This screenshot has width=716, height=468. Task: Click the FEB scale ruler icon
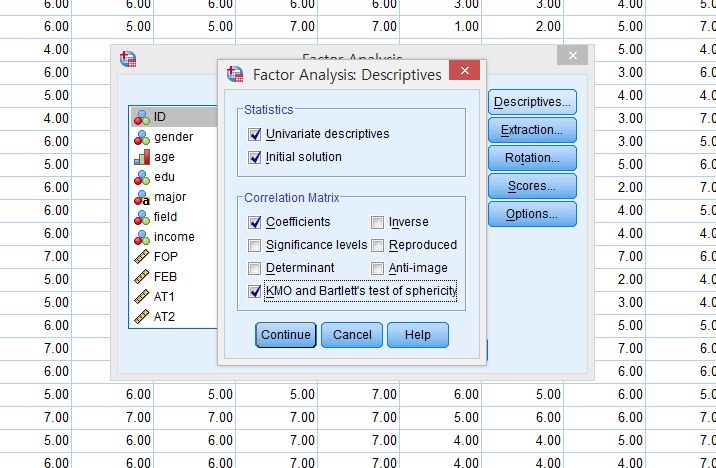coord(142,277)
